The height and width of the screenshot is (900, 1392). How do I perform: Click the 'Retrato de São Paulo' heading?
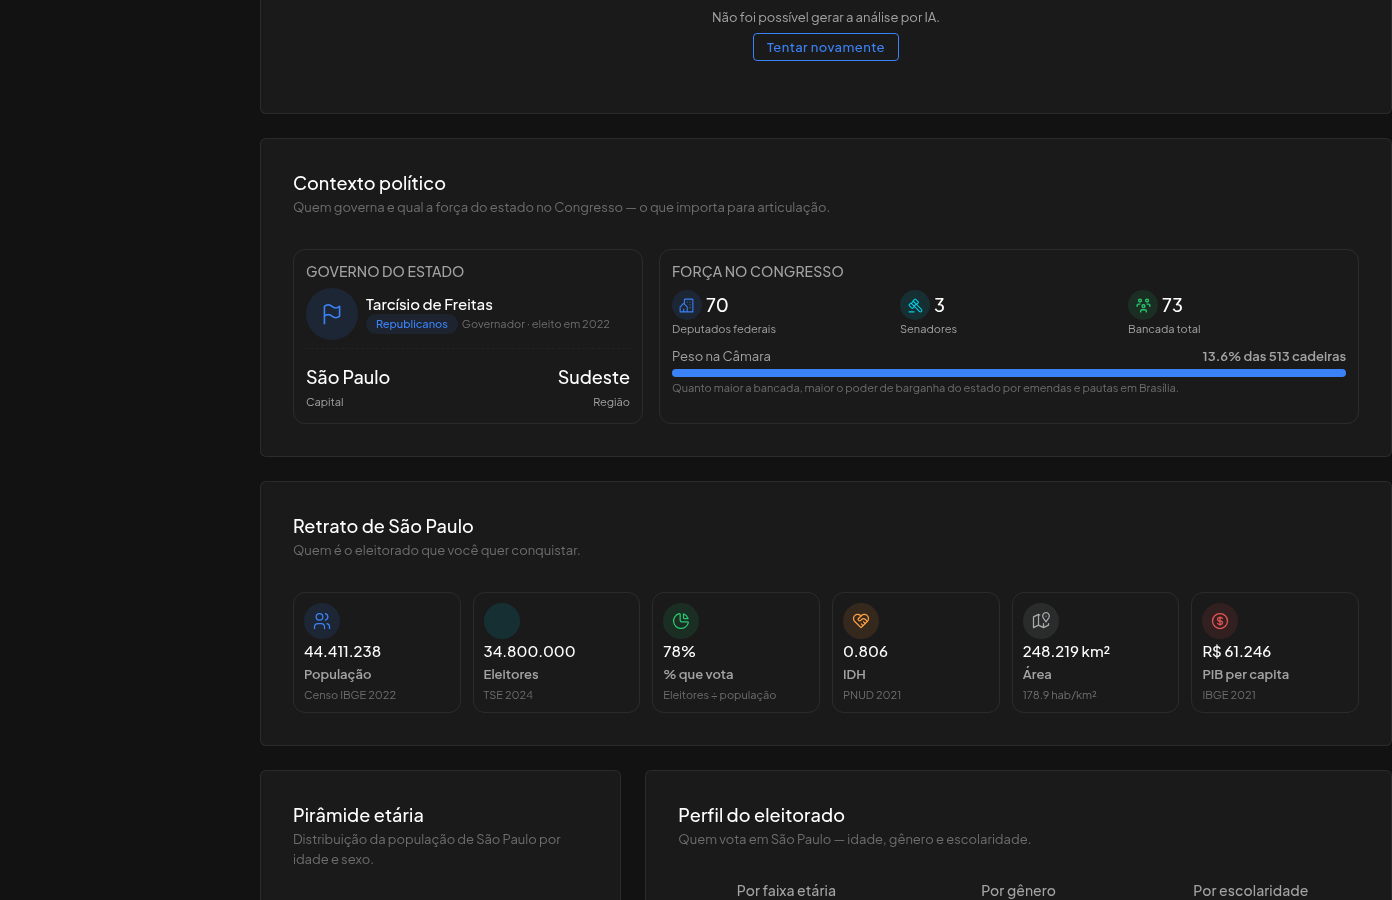coord(383,526)
